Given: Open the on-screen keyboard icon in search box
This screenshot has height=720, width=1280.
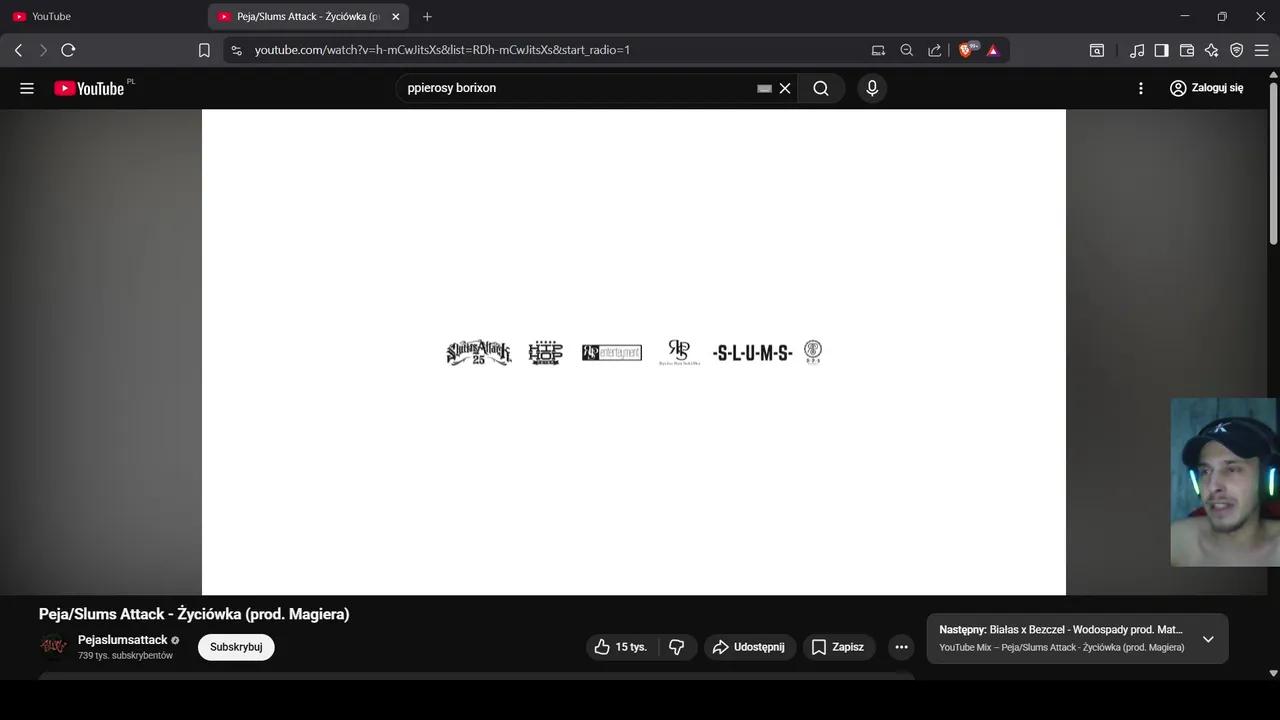Looking at the screenshot, I should (764, 88).
